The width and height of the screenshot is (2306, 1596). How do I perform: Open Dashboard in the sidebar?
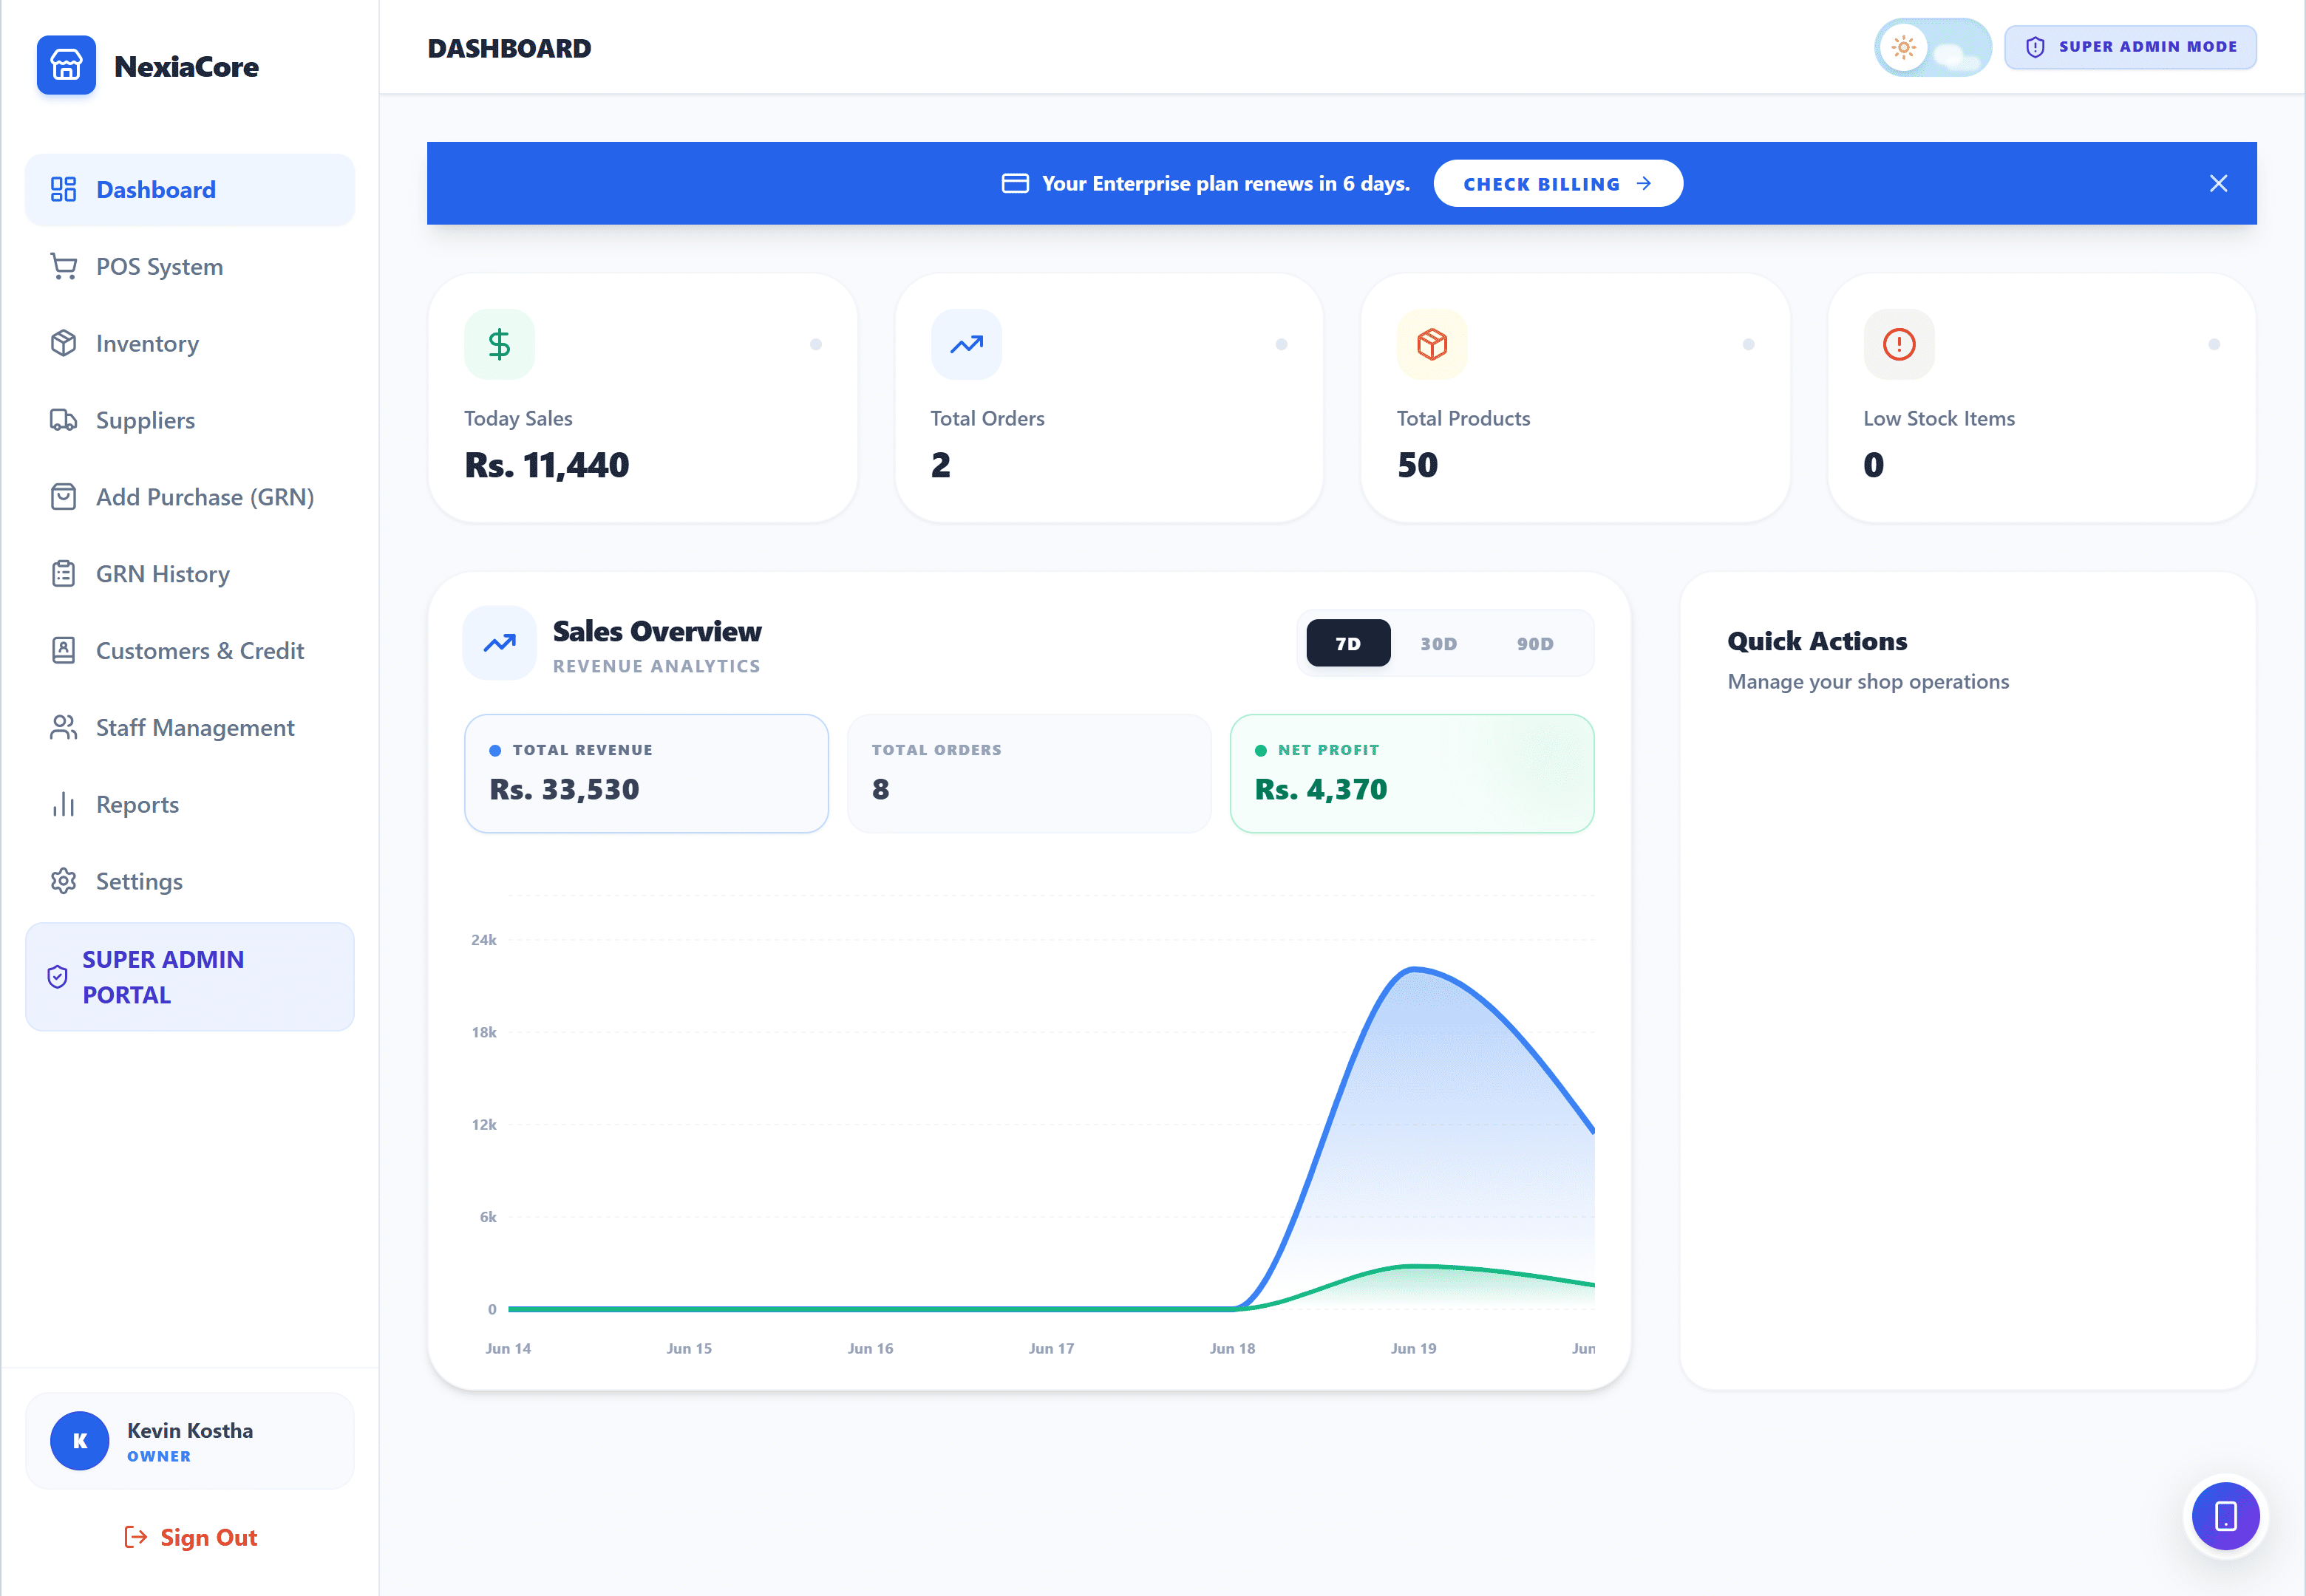(x=190, y=190)
